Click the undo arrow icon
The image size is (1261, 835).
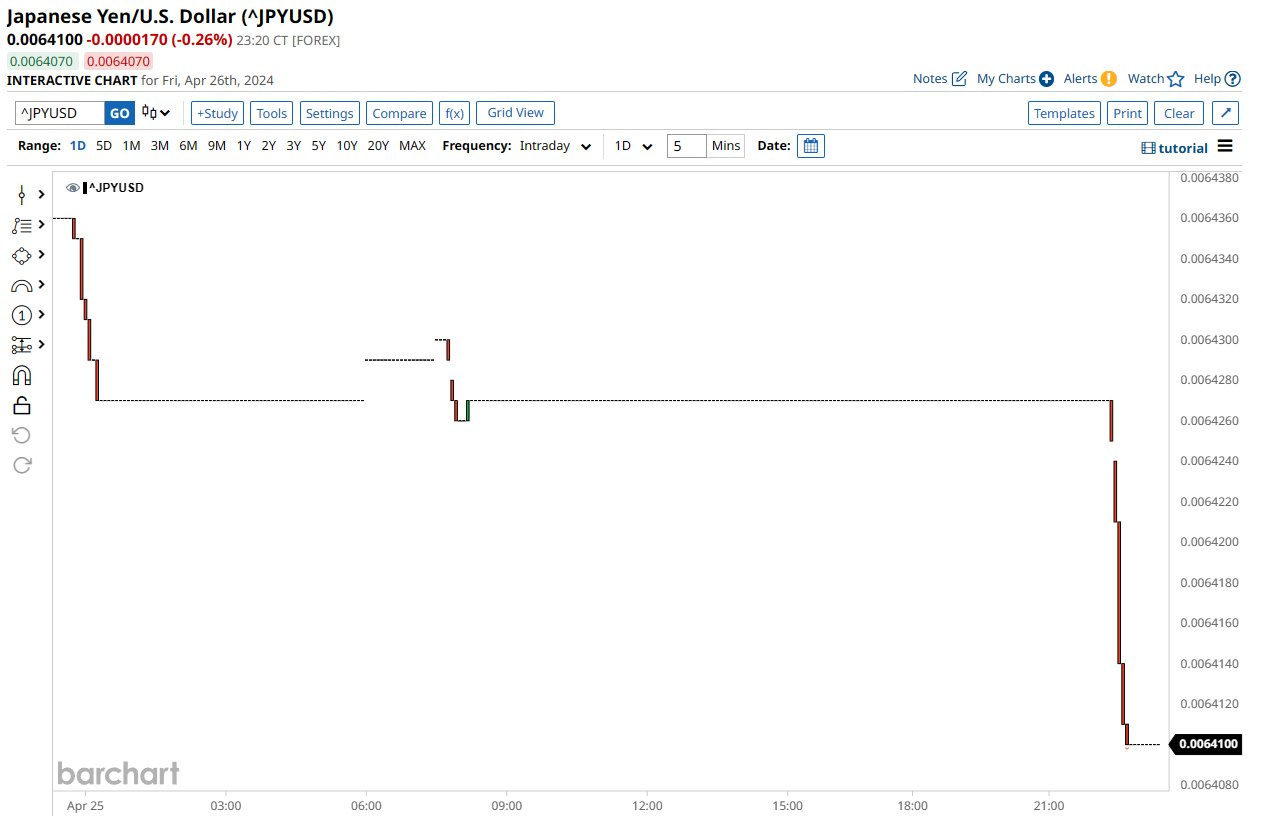point(22,435)
